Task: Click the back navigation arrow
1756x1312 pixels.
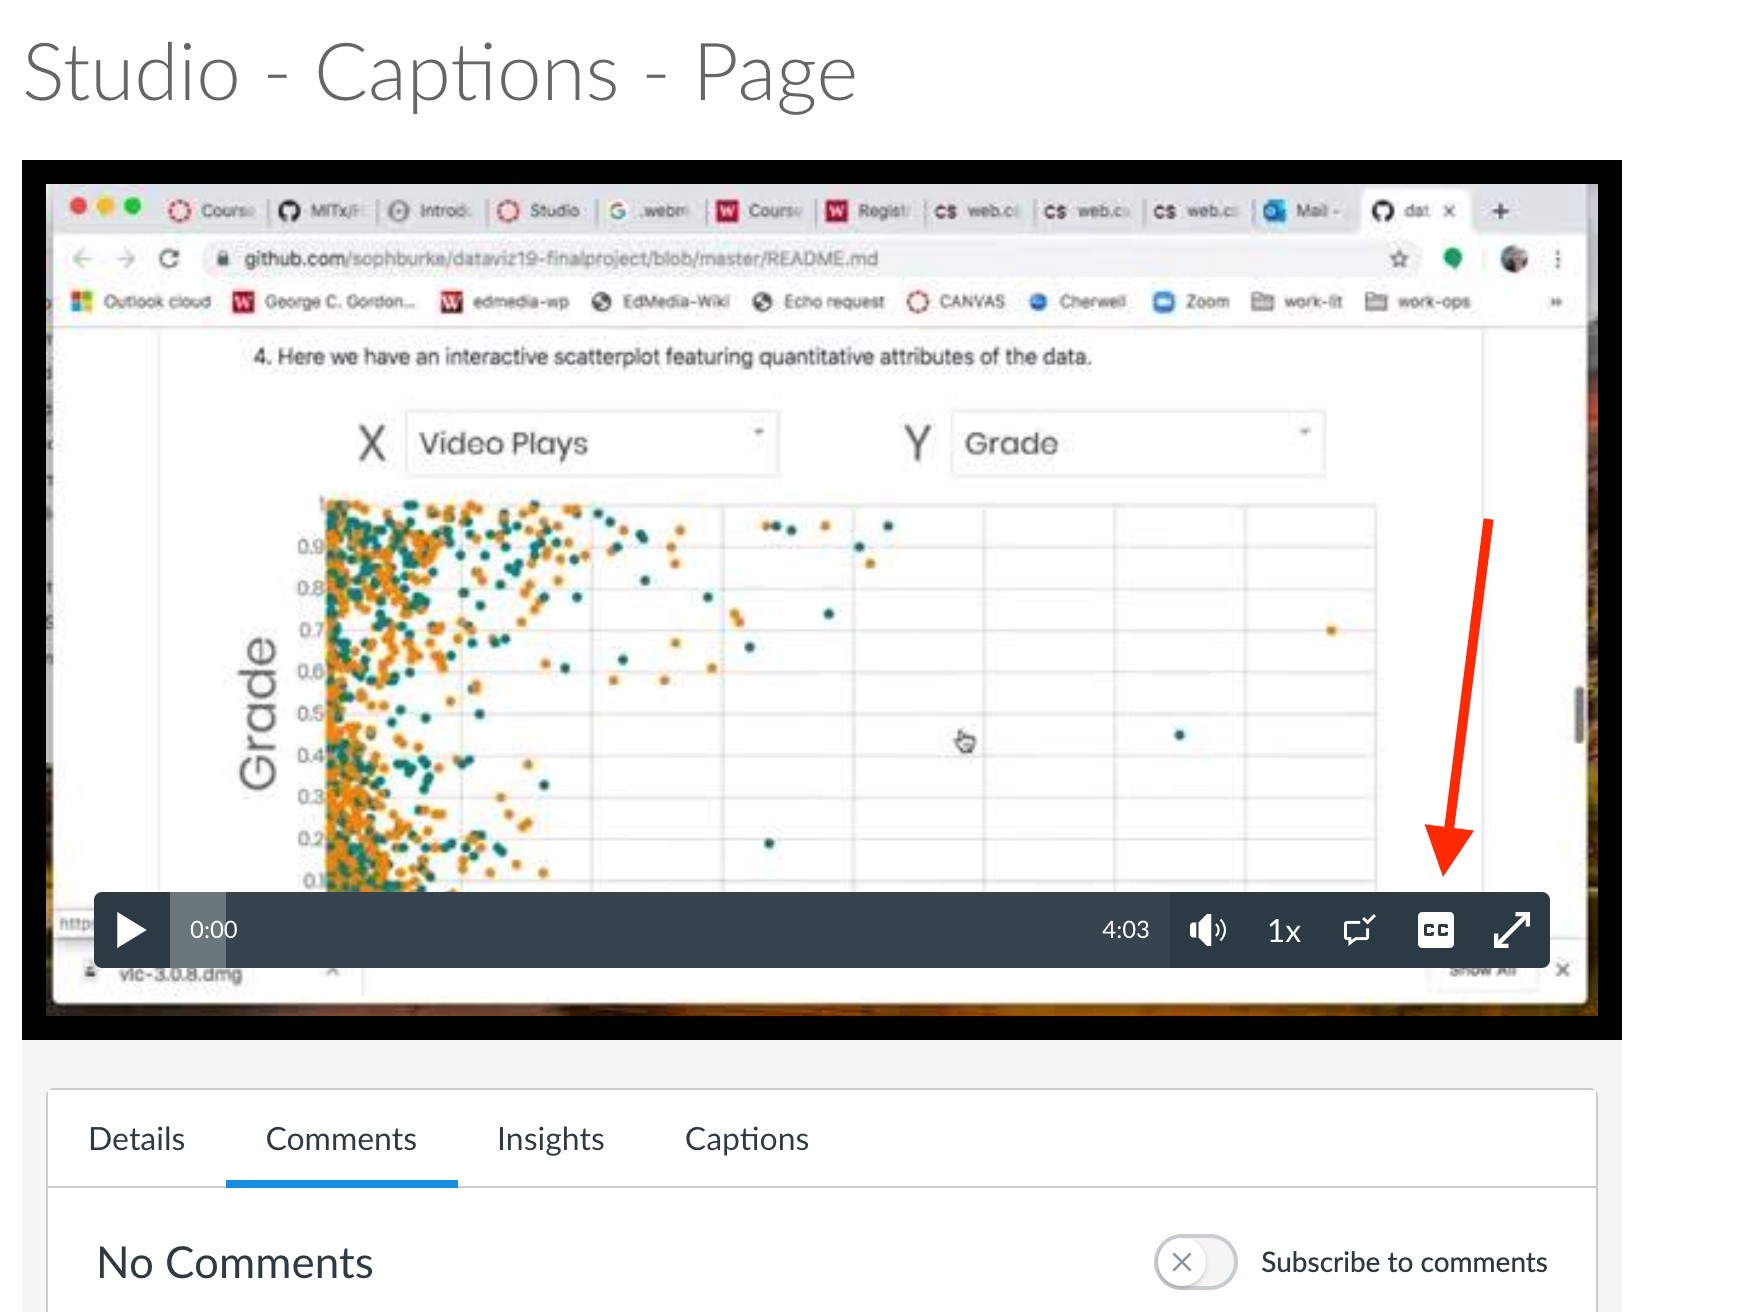Action: pyautogui.click(x=83, y=258)
